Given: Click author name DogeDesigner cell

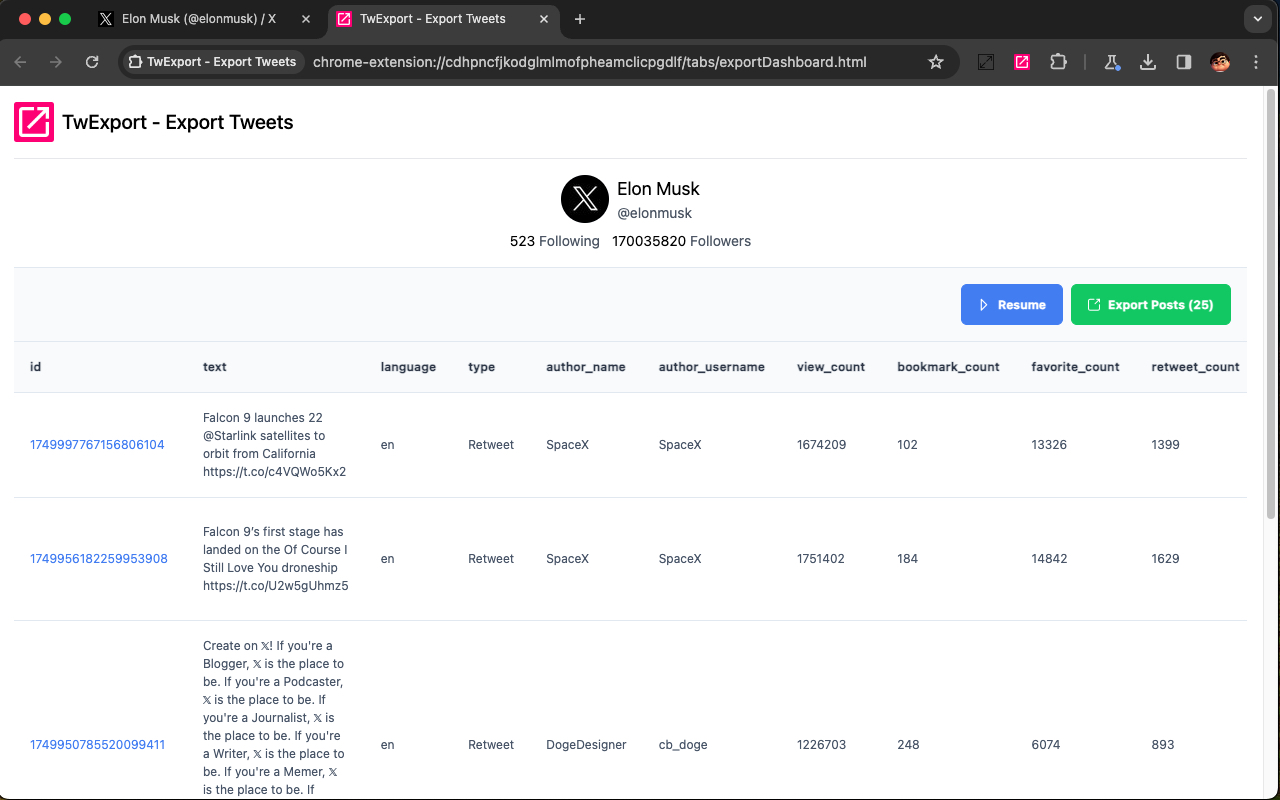Looking at the screenshot, I should tap(586, 745).
